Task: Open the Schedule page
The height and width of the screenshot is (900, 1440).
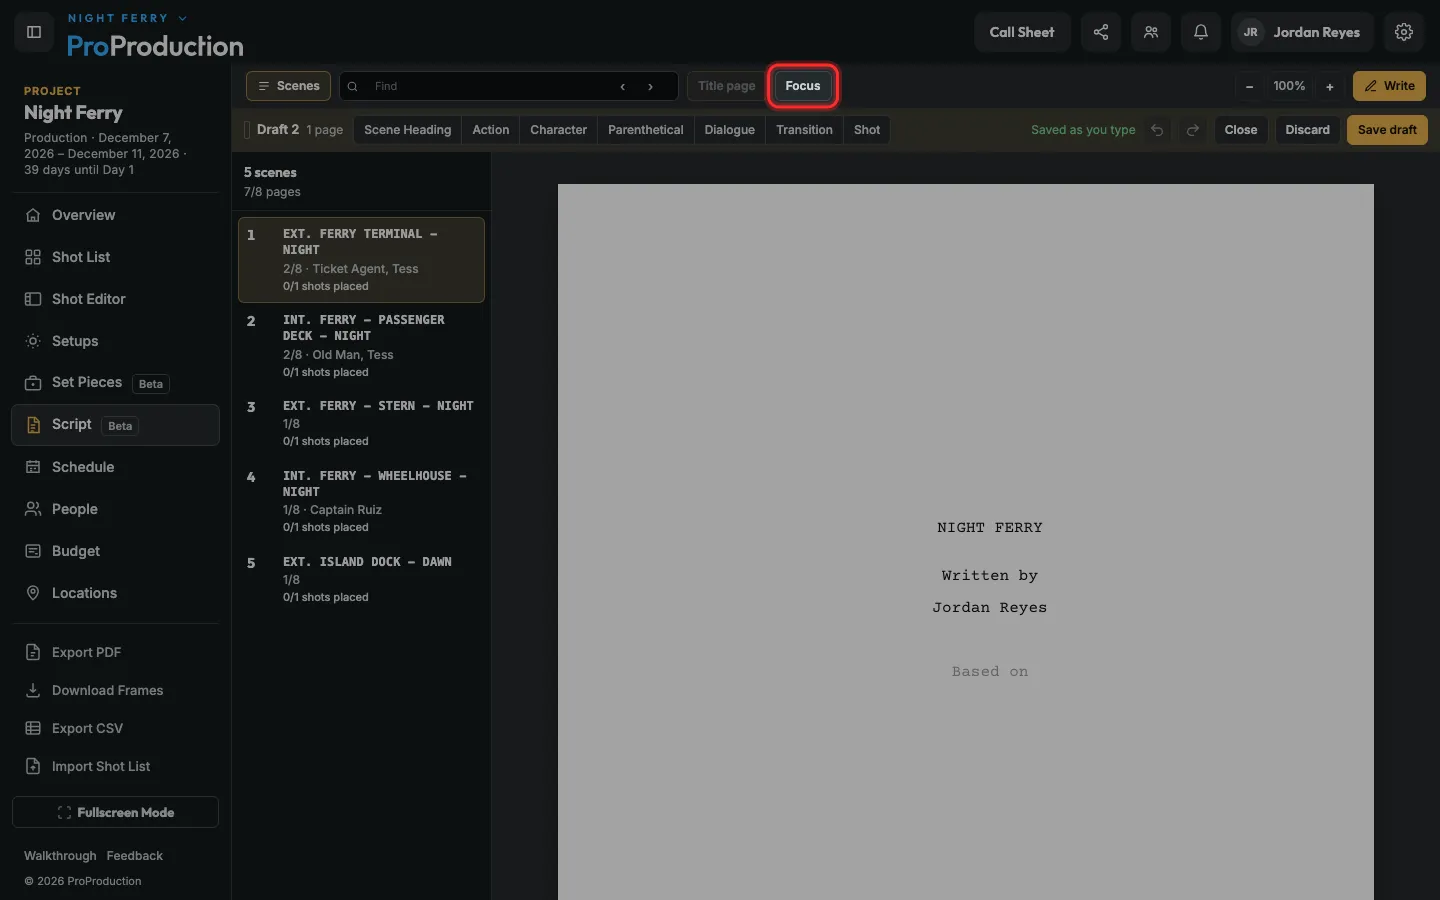Action: [x=116, y=467]
